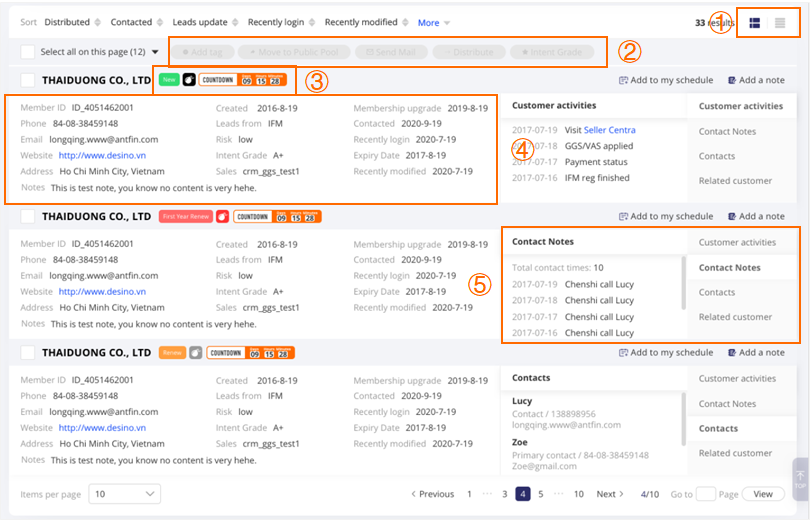Open the Items per page dropdown

124,494
